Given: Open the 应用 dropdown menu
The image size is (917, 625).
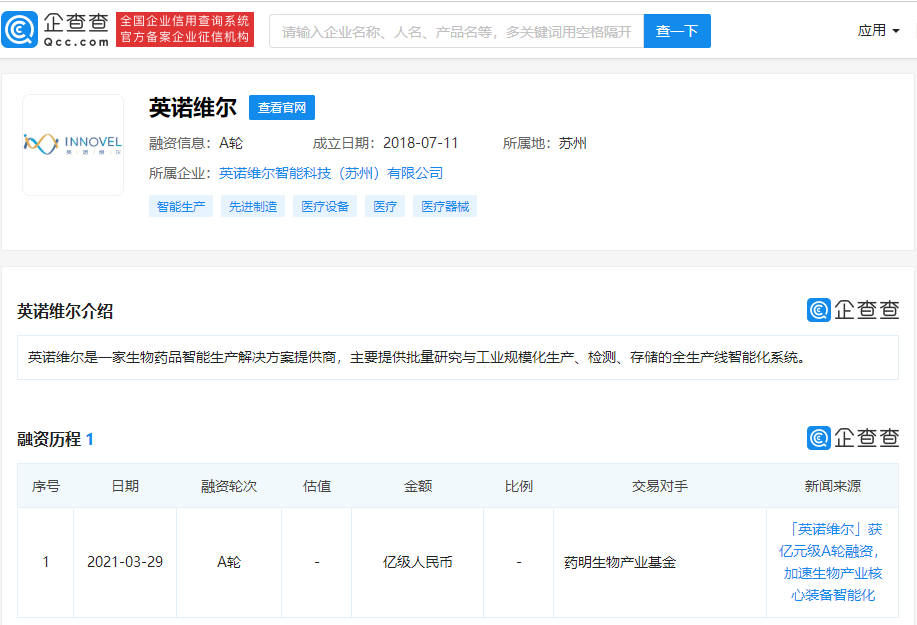Looking at the screenshot, I should [878, 30].
